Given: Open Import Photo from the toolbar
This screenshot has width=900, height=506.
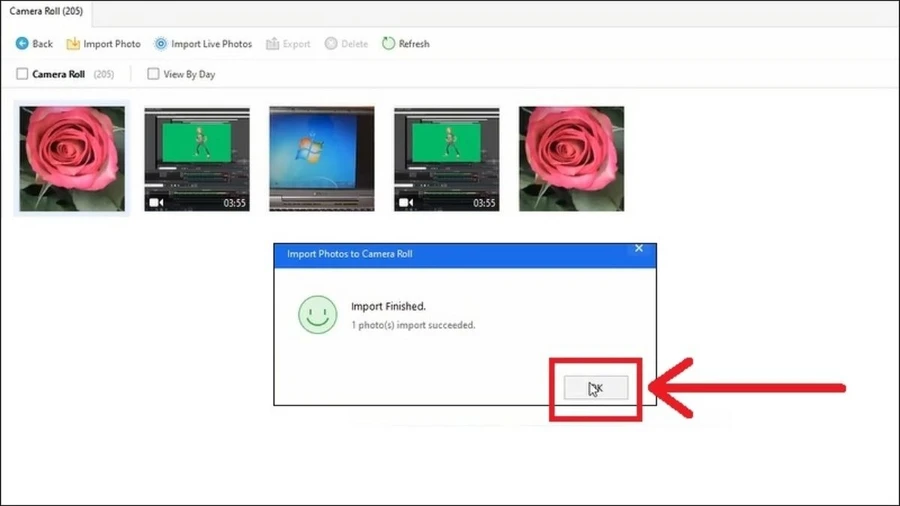Looking at the screenshot, I should click(x=103, y=44).
